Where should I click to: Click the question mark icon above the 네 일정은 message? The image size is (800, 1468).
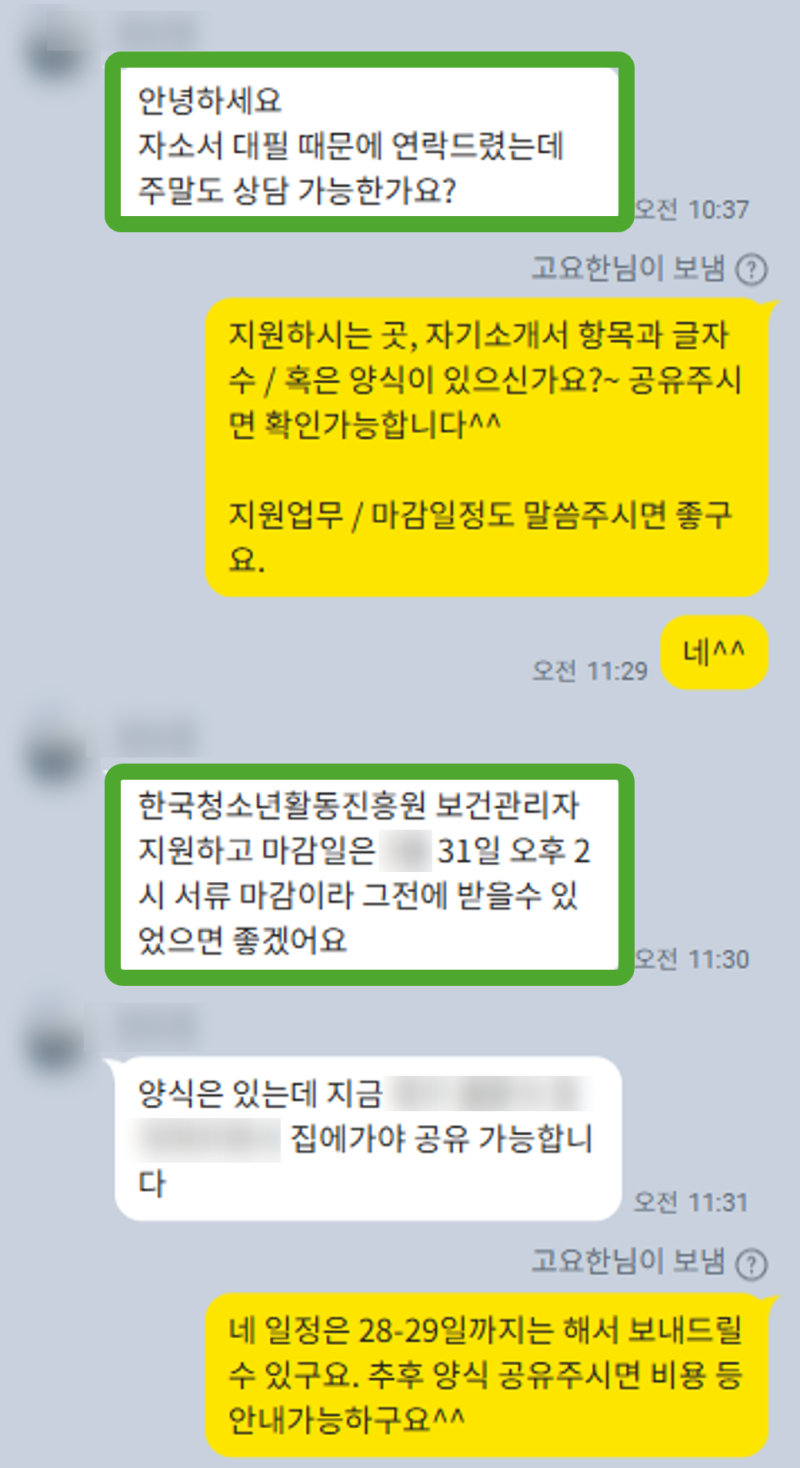(750, 1265)
